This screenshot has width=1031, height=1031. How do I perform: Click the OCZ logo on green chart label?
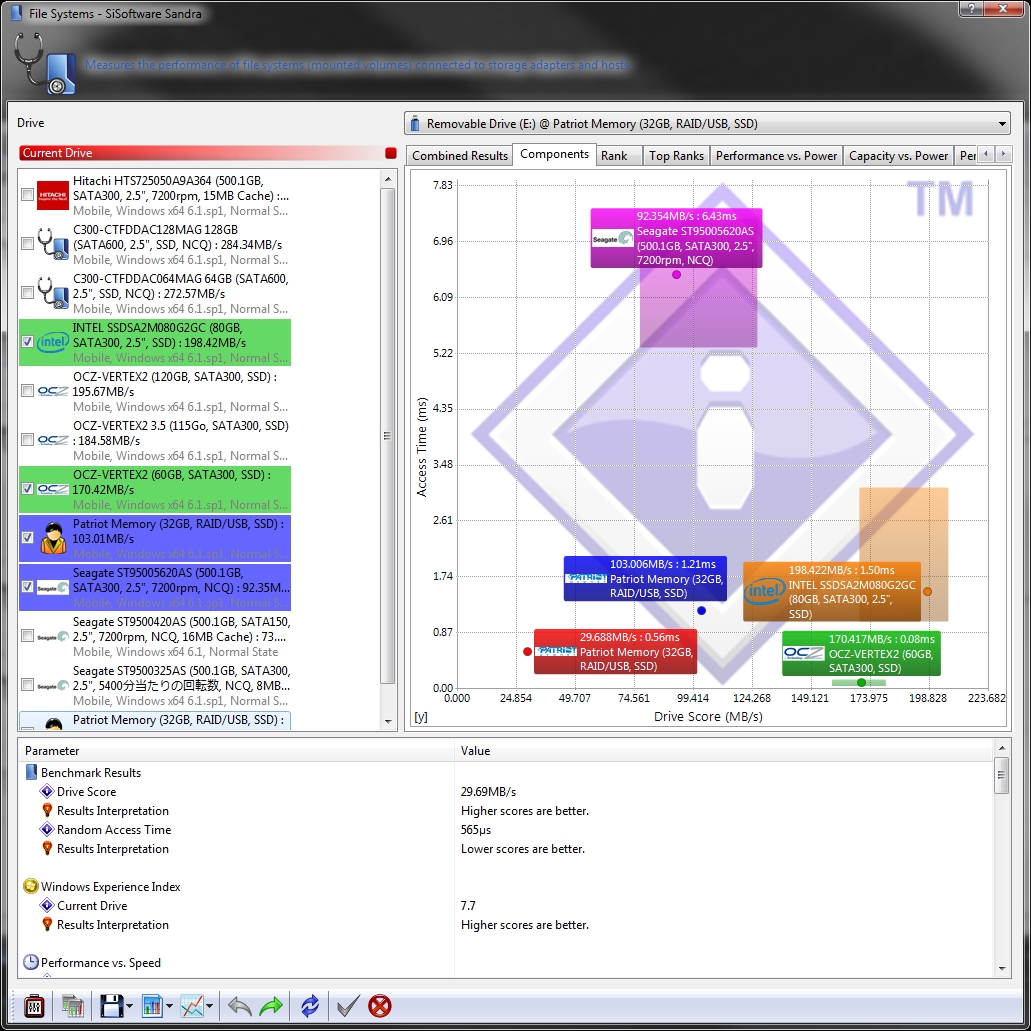(x=803, y=654)
